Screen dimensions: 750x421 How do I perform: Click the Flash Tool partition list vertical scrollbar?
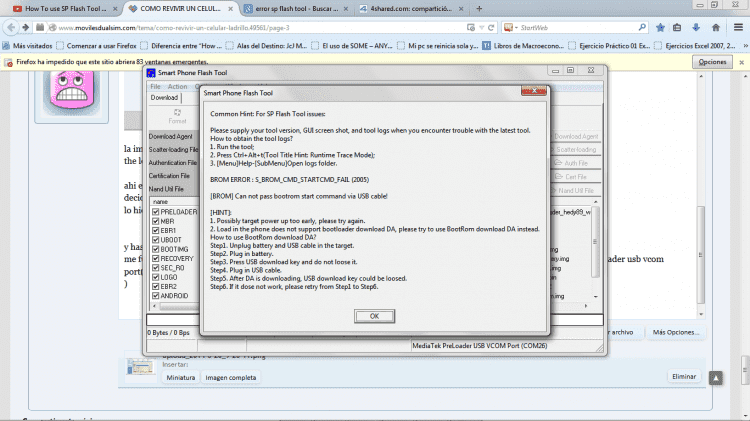(x=596, y=248)
